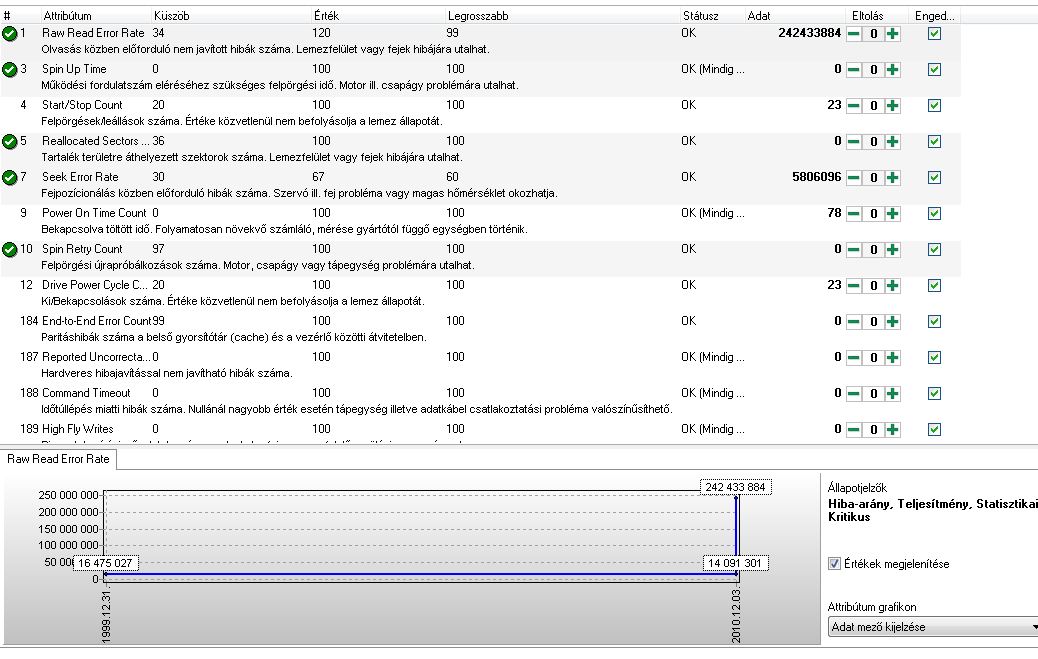The image size is (1038, 659).
Task: Increase offset for Spin Up Time
Action: (892, 70)
